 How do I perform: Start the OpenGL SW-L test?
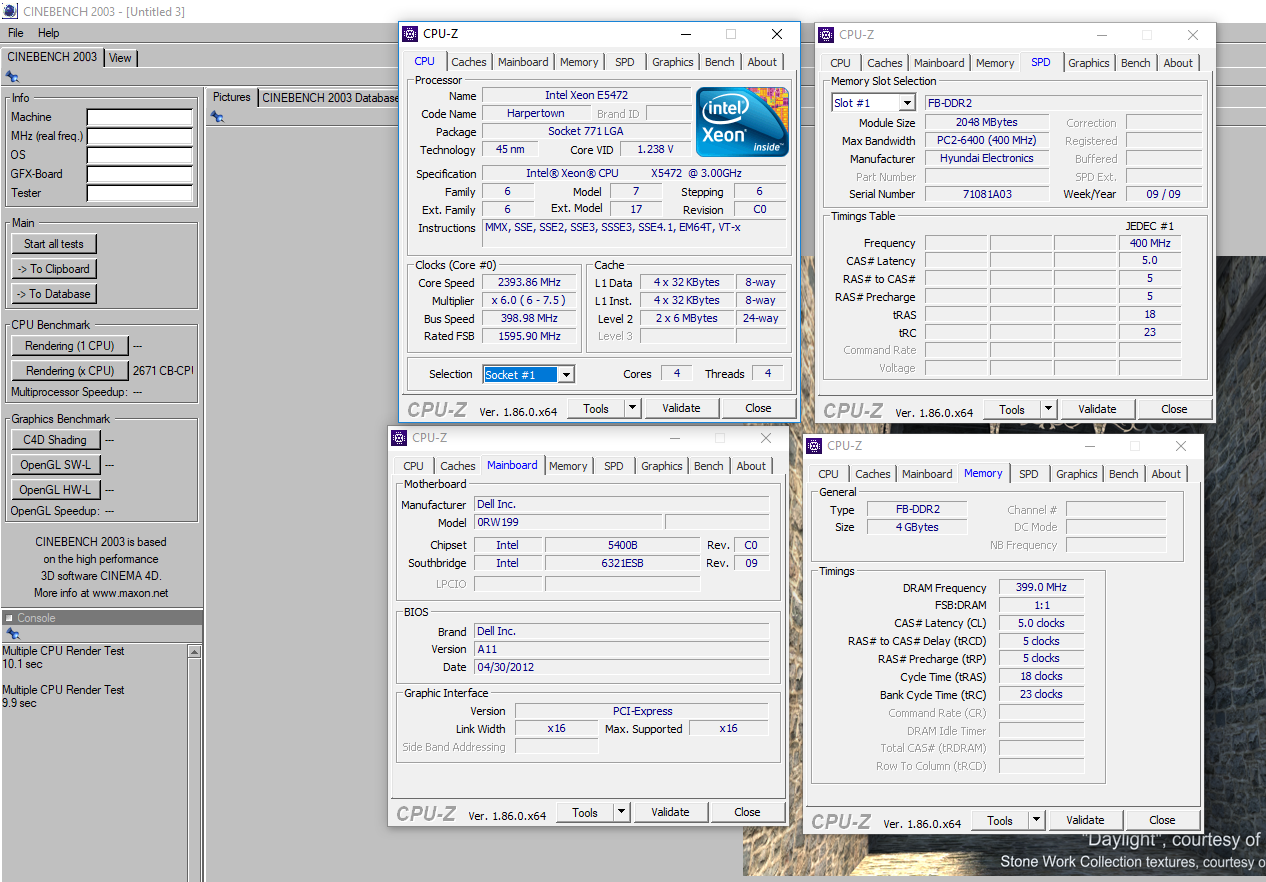click(55, 465)
